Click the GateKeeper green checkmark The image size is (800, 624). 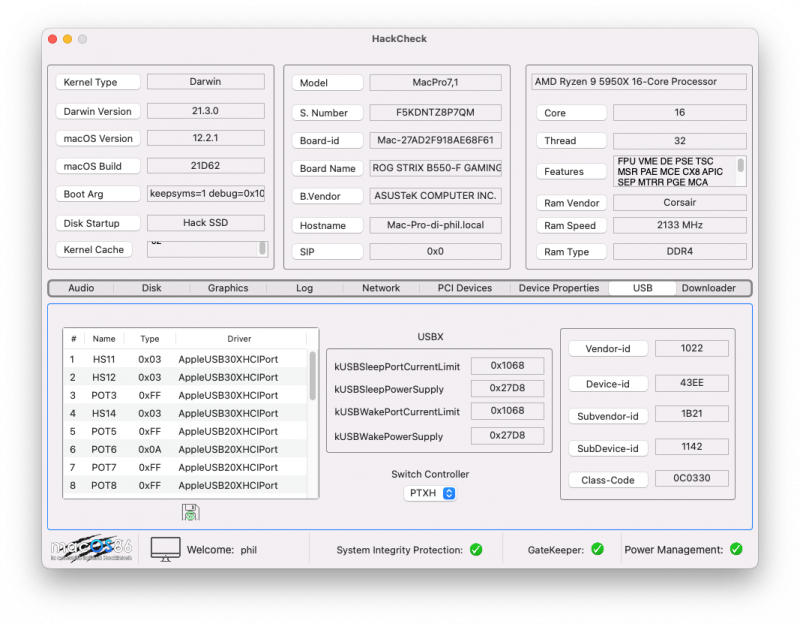point(597,549)
